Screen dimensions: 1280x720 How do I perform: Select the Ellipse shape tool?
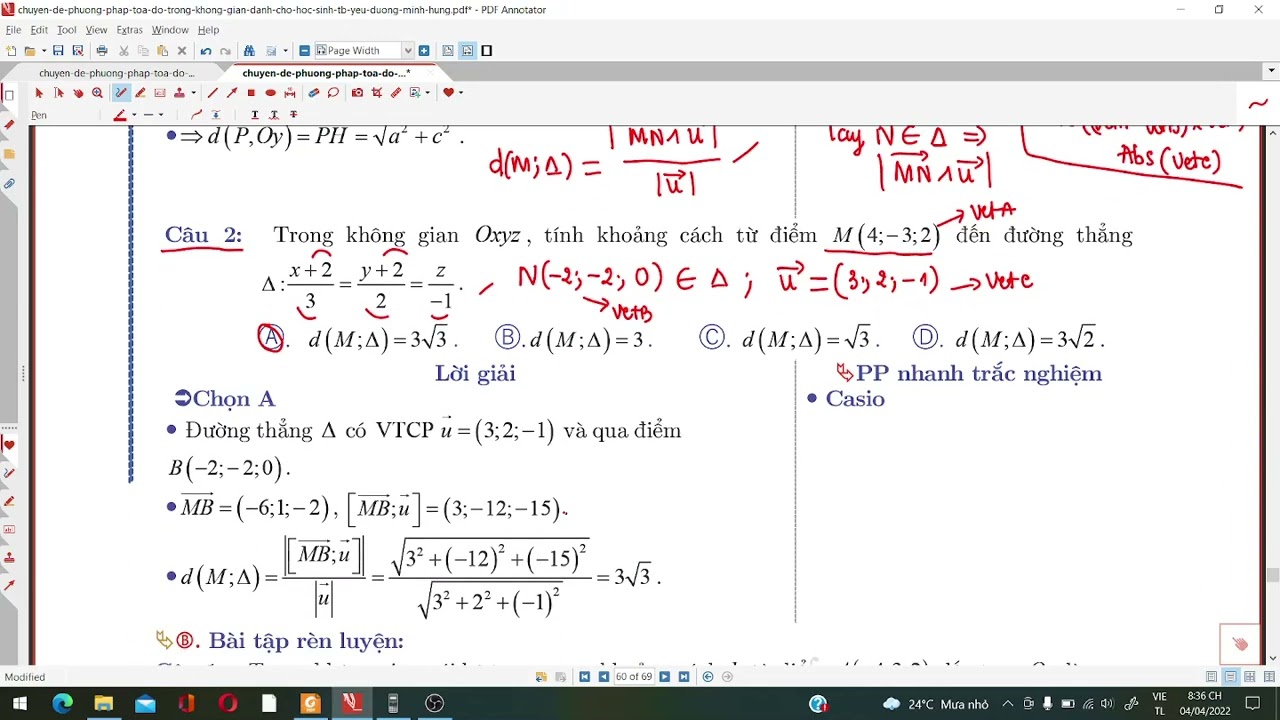[x=270, y=93]
